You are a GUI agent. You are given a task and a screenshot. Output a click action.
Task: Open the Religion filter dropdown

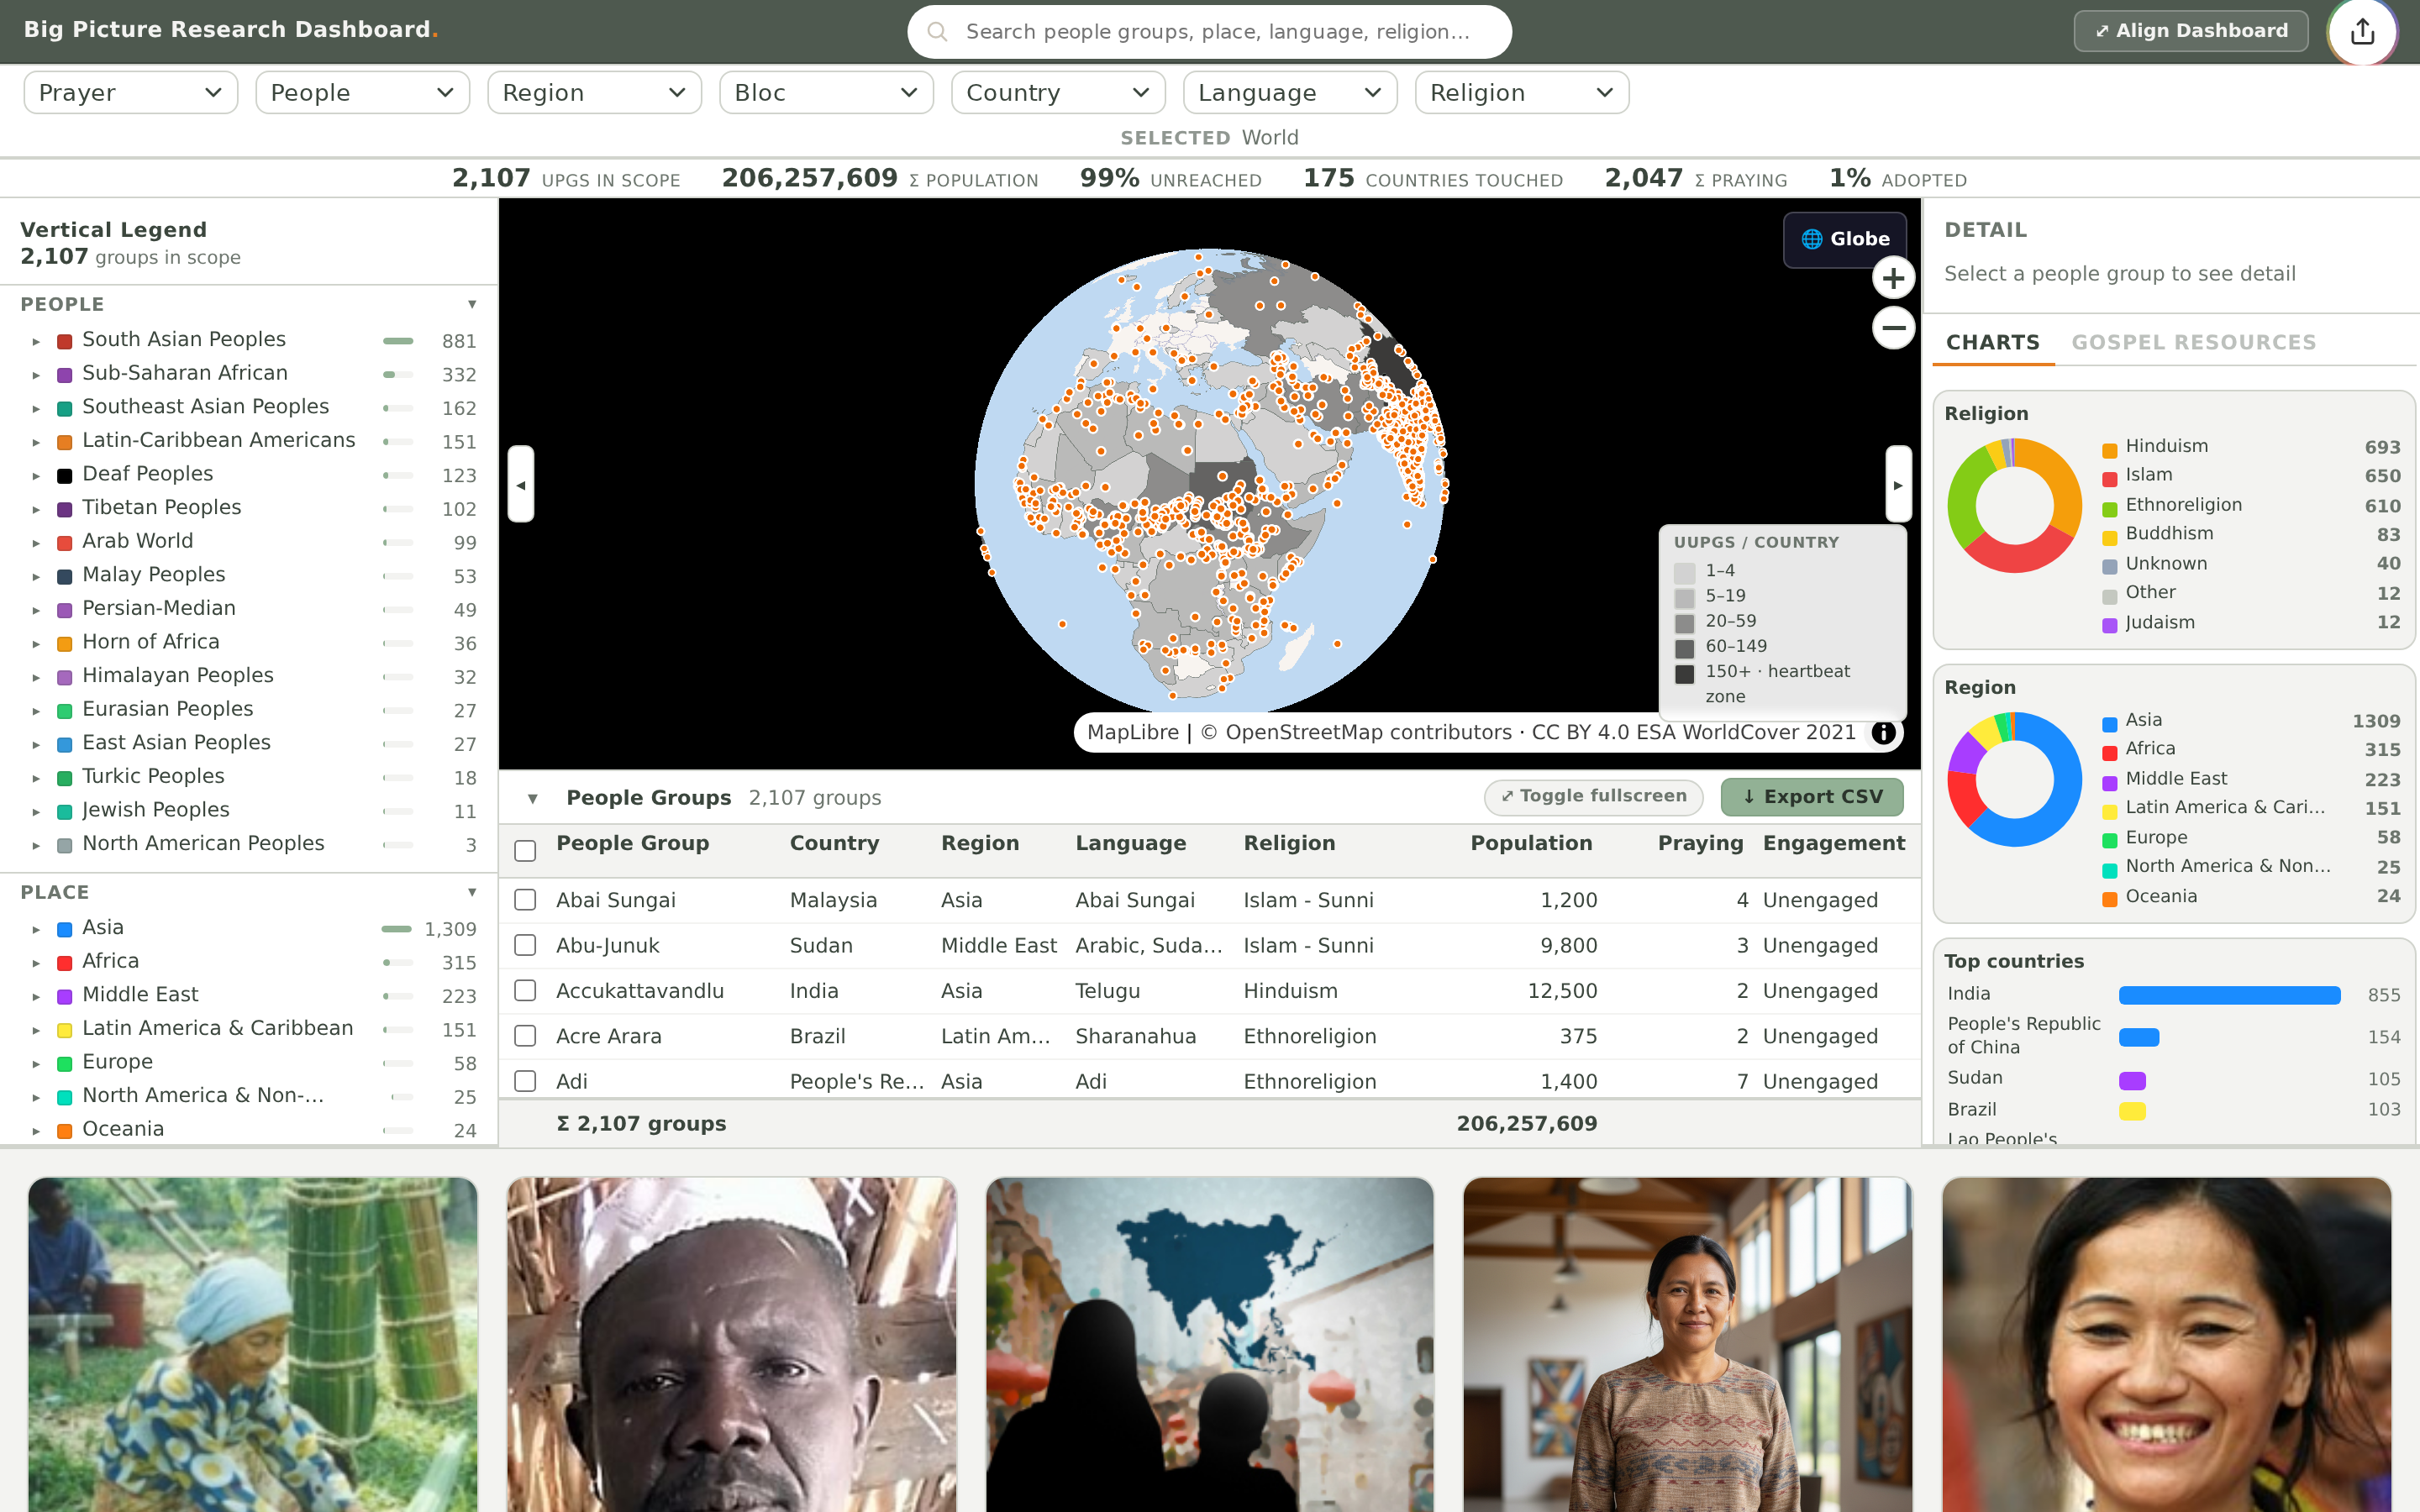(x=1522, y=93)
